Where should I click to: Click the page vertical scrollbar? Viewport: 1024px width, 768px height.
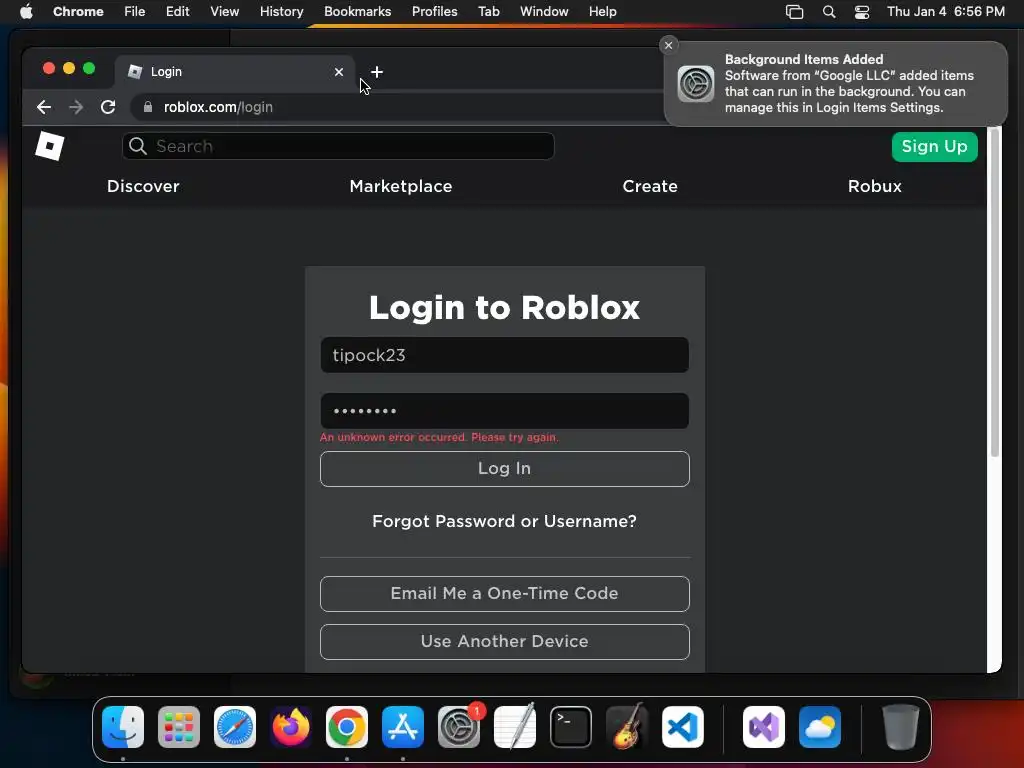(995, 294)
